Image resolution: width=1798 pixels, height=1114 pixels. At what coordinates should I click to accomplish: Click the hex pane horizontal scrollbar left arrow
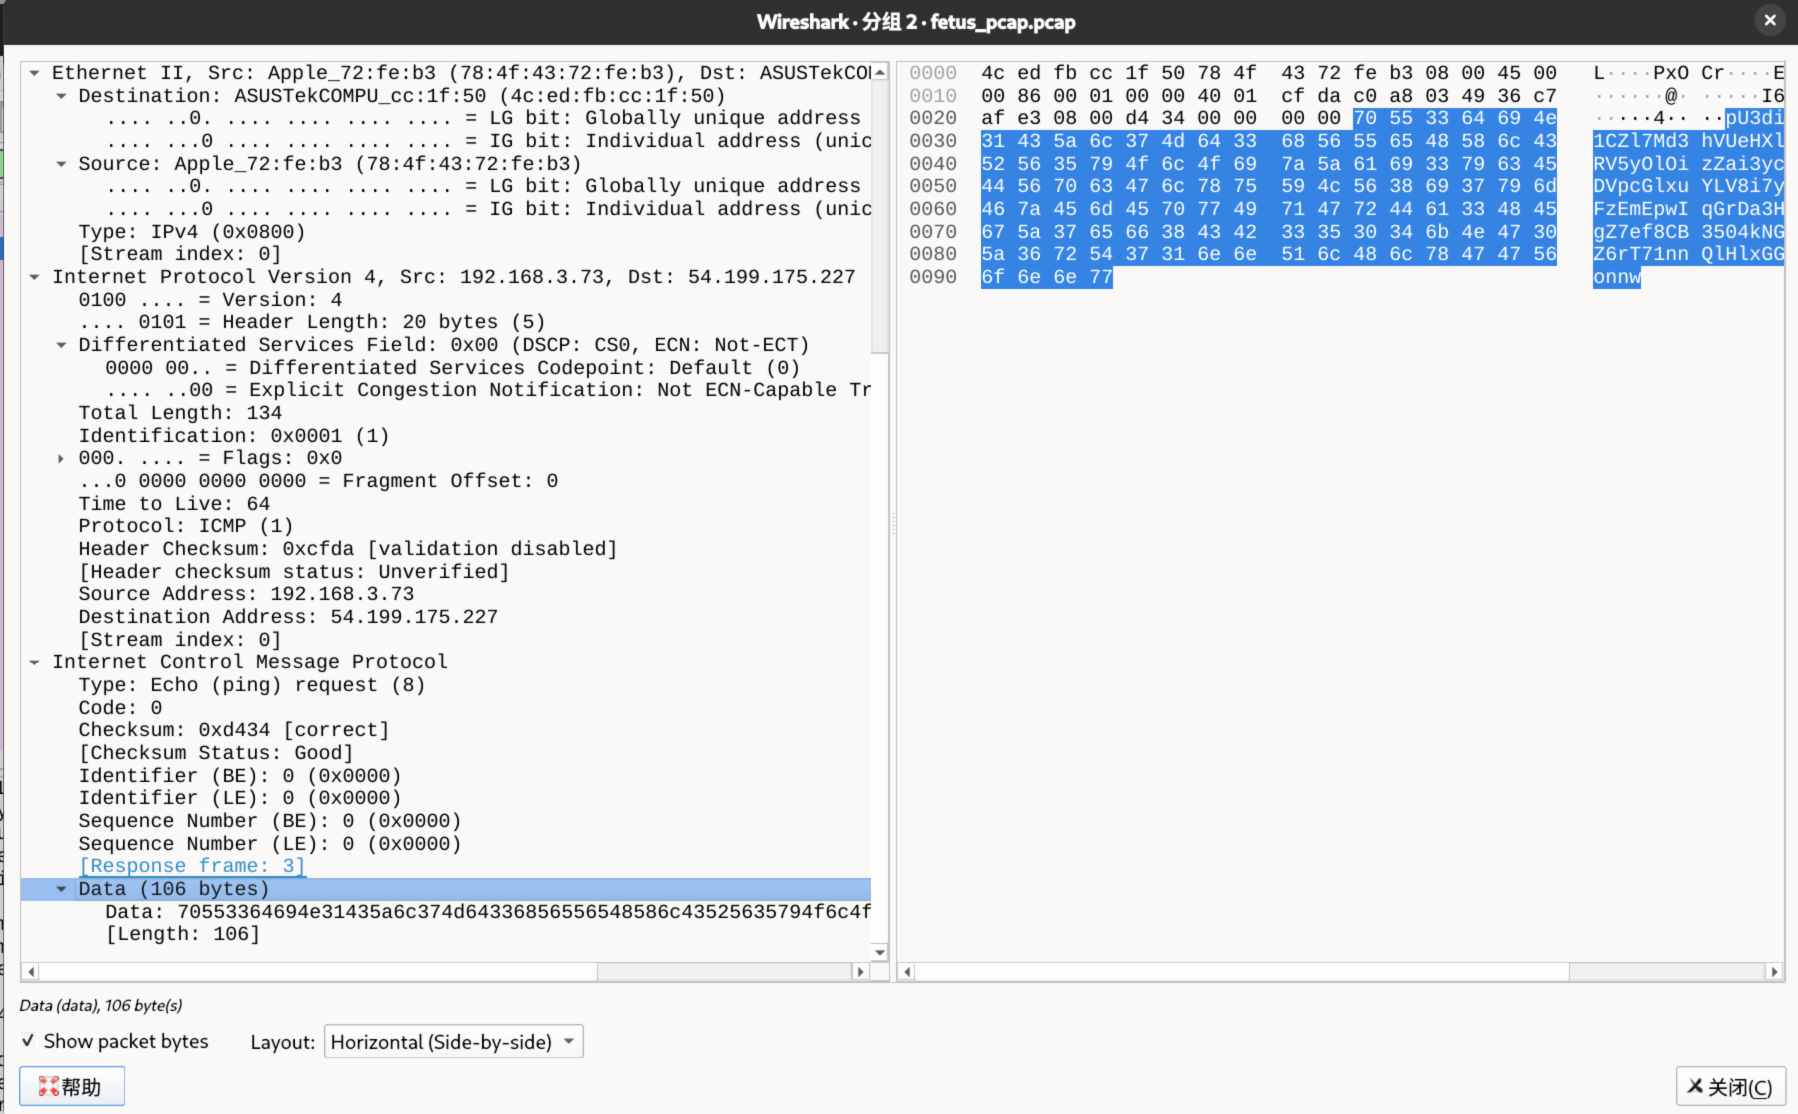coord(908,971)
